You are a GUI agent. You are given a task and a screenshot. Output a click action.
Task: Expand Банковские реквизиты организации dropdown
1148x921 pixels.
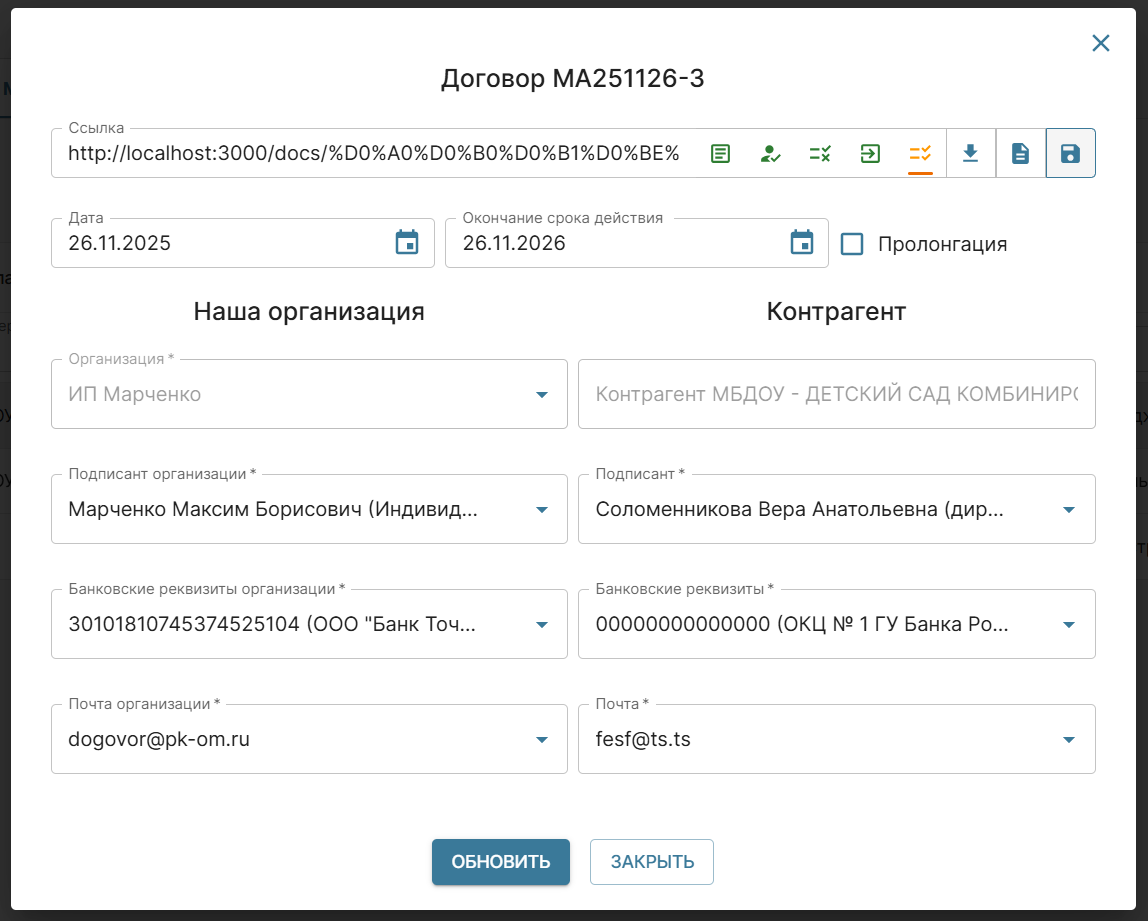point(542,625)
